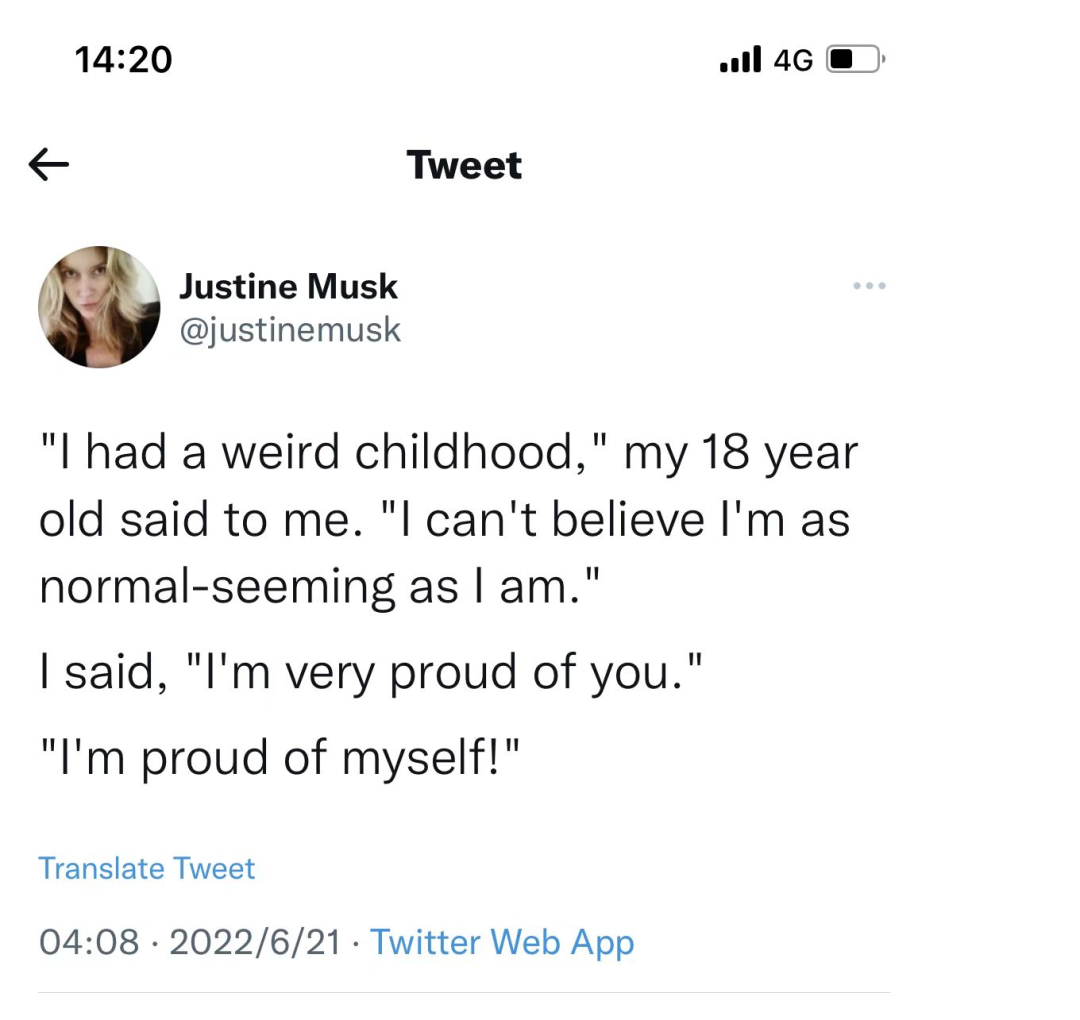1080x1020 pixels.
Task: Open the Twitter Web App source link
Action: (x=502, y=942)
